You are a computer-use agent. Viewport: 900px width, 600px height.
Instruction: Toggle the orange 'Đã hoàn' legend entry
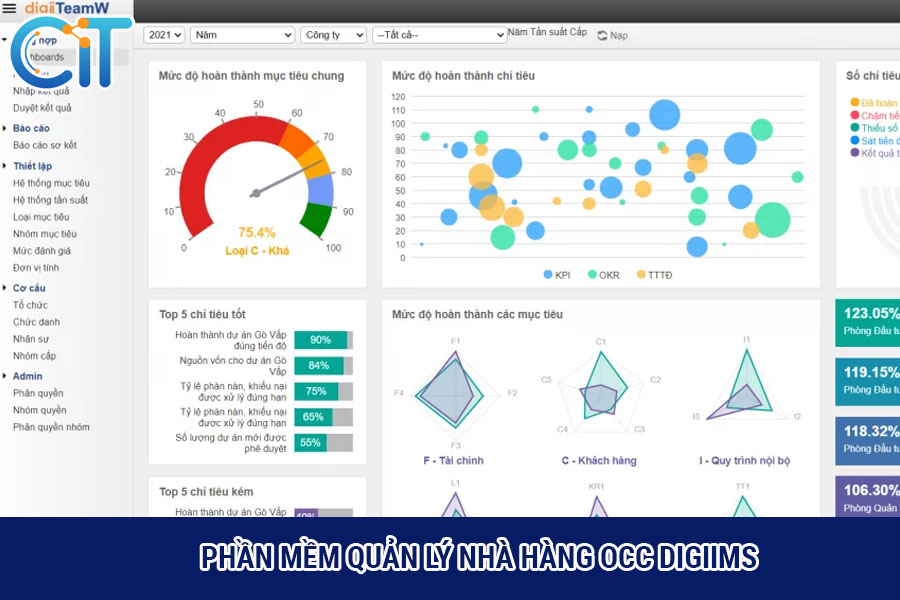[x=874, y=103]
